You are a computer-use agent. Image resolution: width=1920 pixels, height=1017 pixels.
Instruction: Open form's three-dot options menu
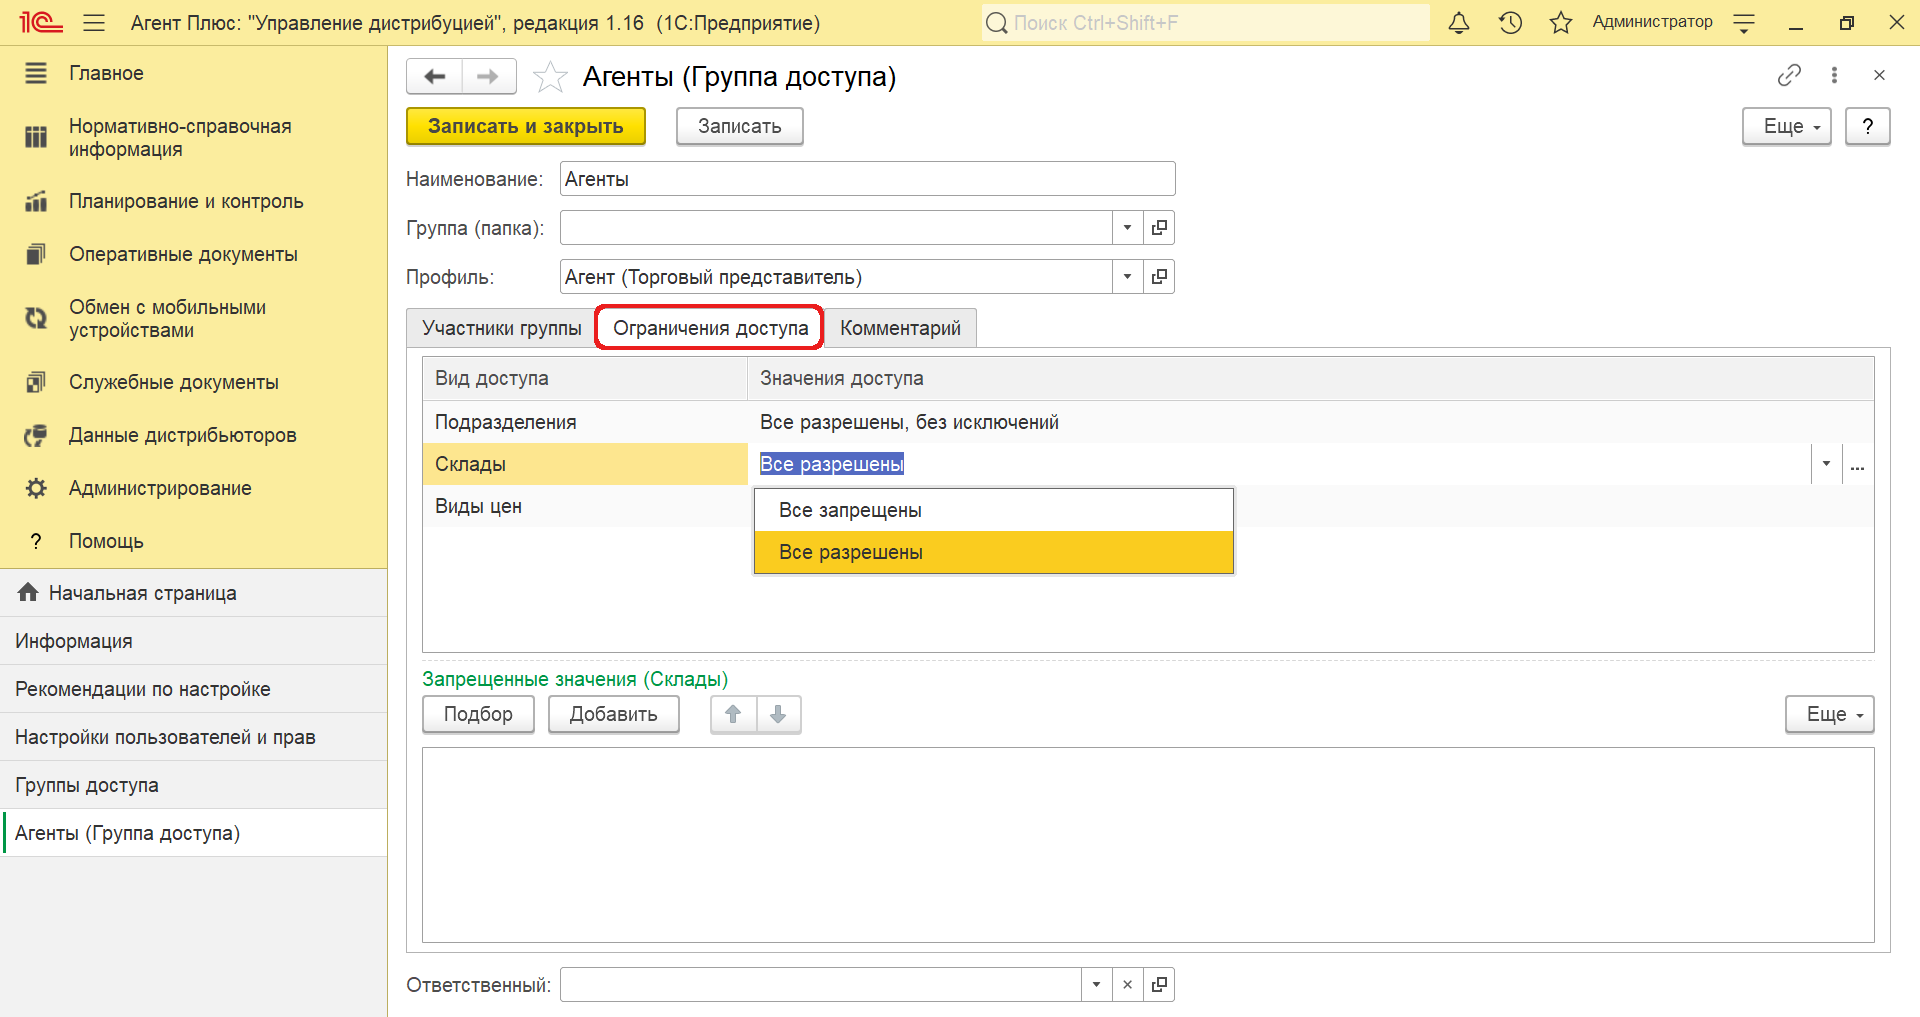[x=1834, y=75]
